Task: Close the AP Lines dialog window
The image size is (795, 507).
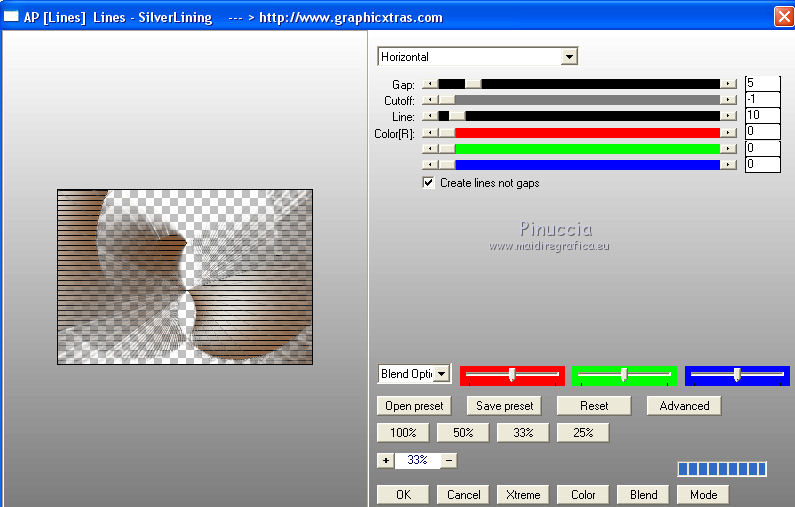Action: [784, 17]
